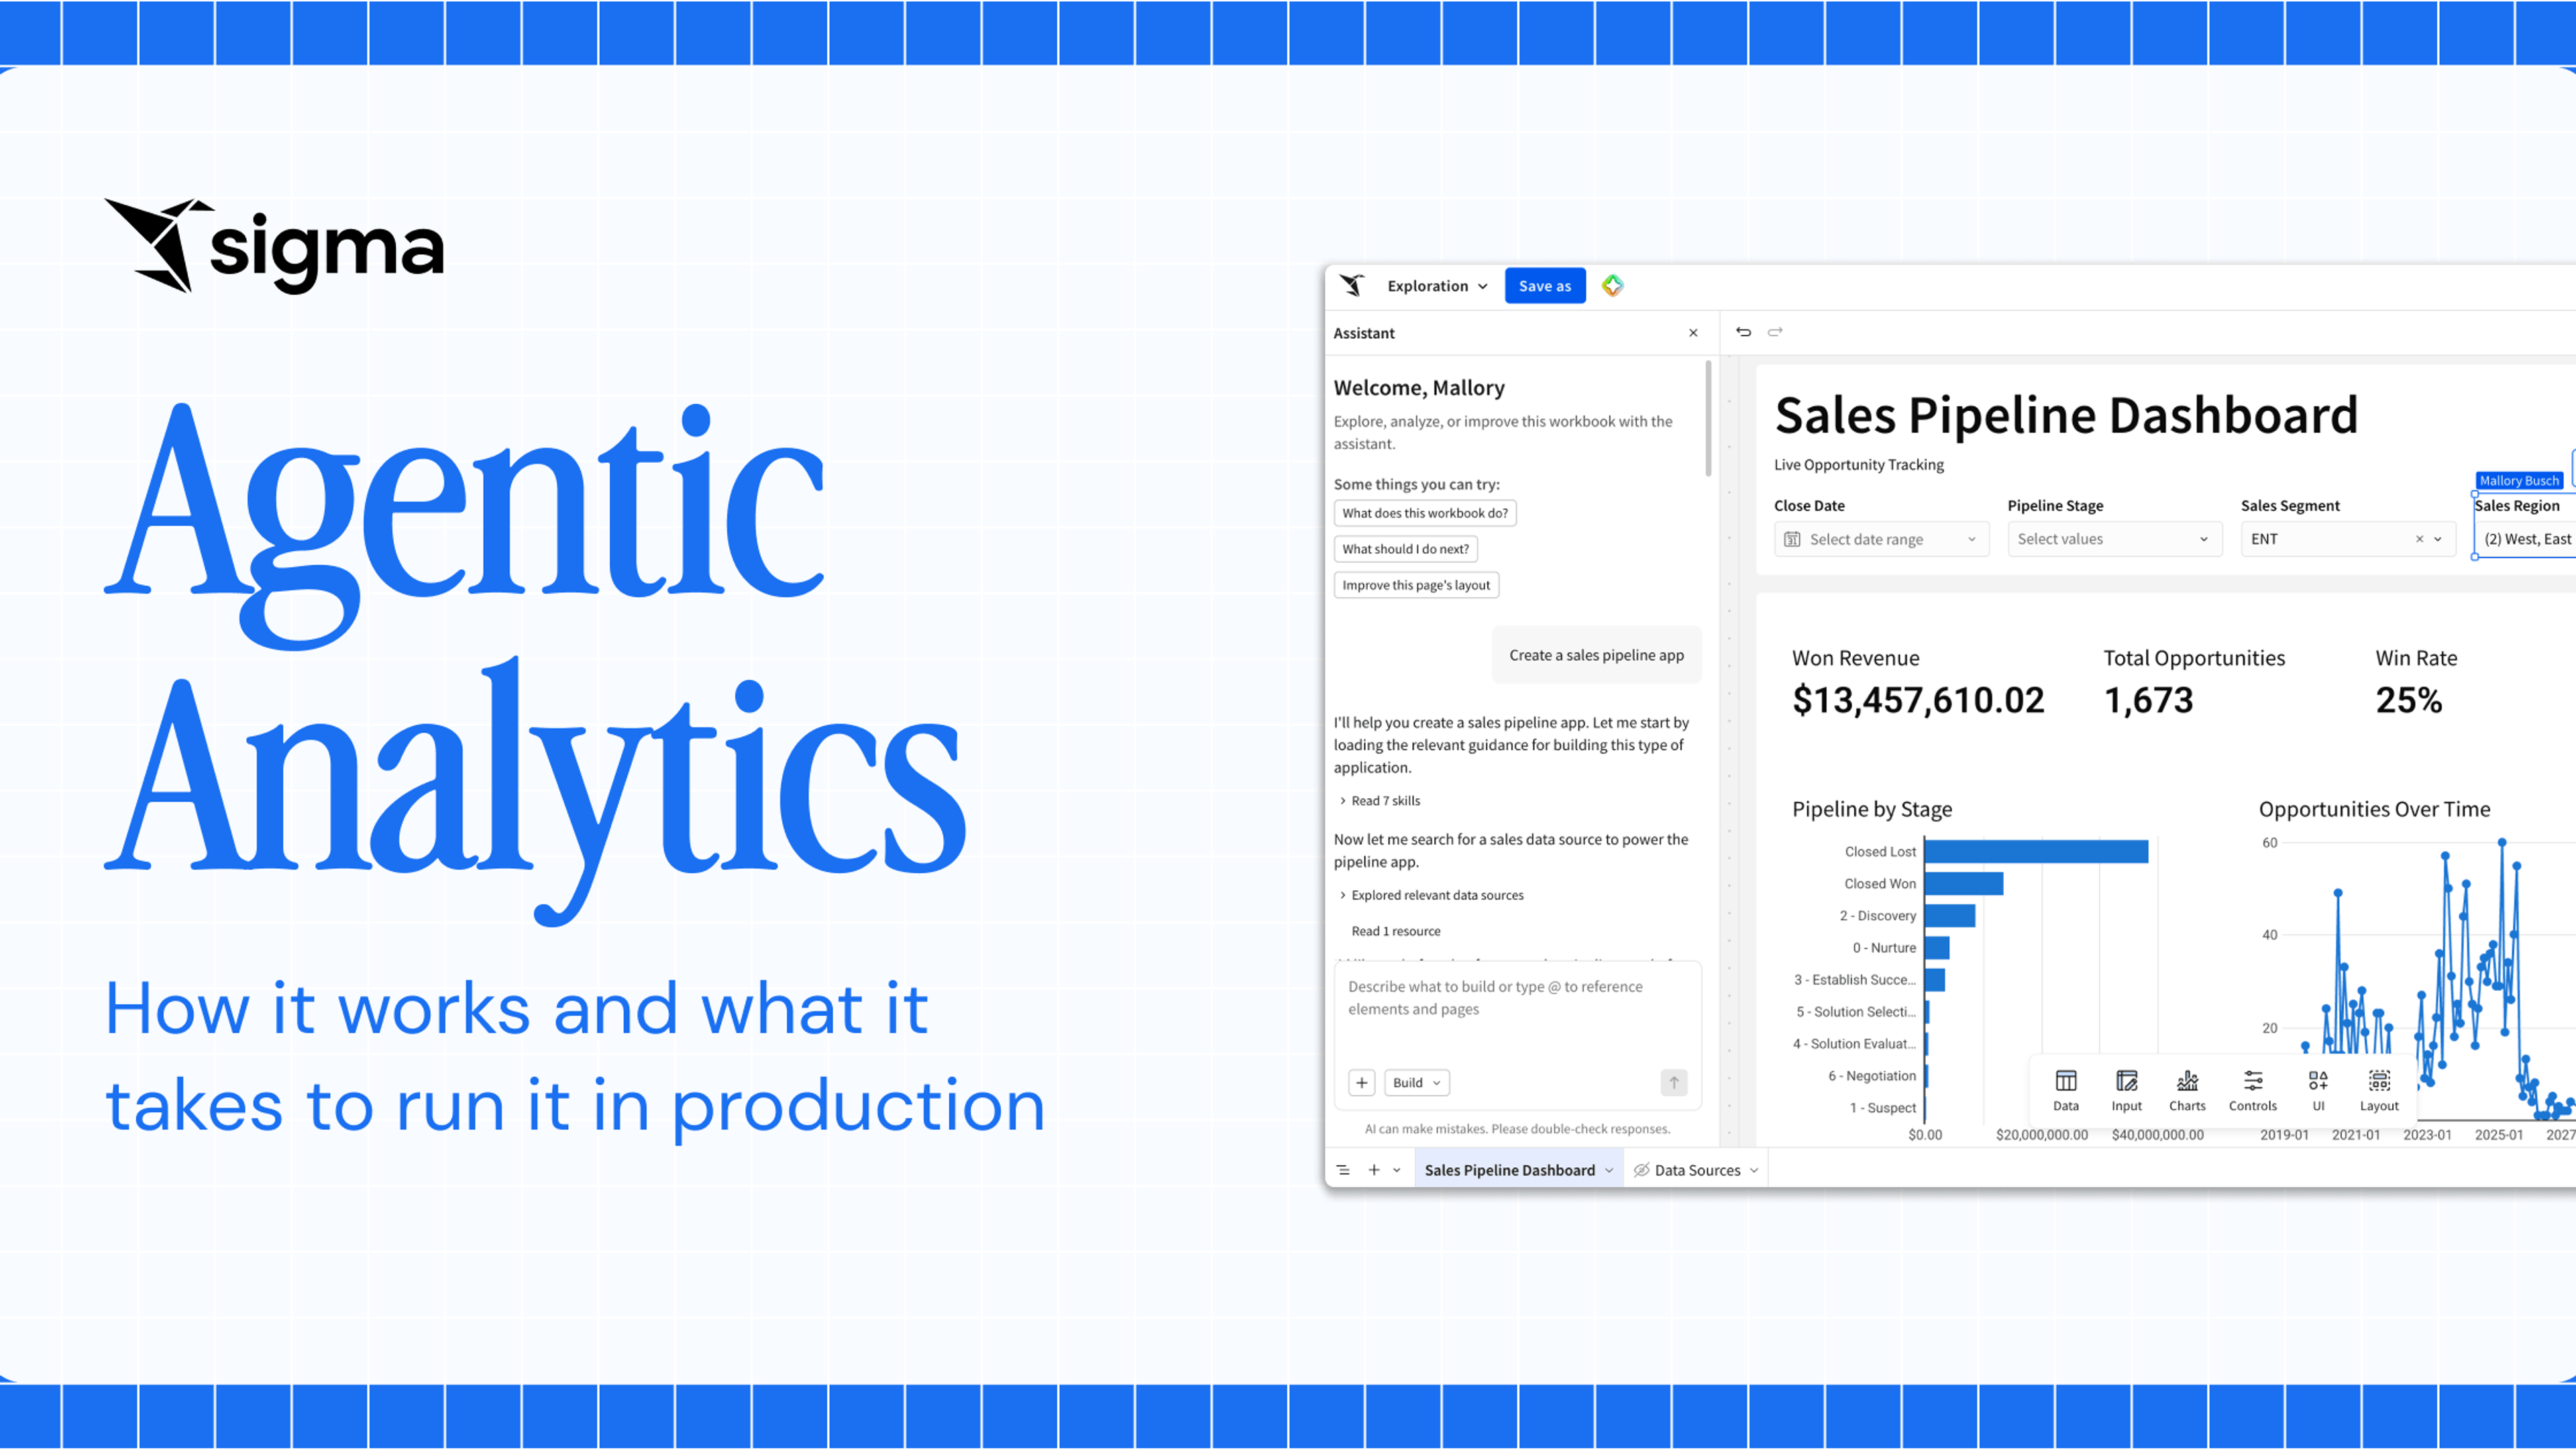
Task: Click the 'Pipeline by Stage' chart title
Action: click(1872, 809)
